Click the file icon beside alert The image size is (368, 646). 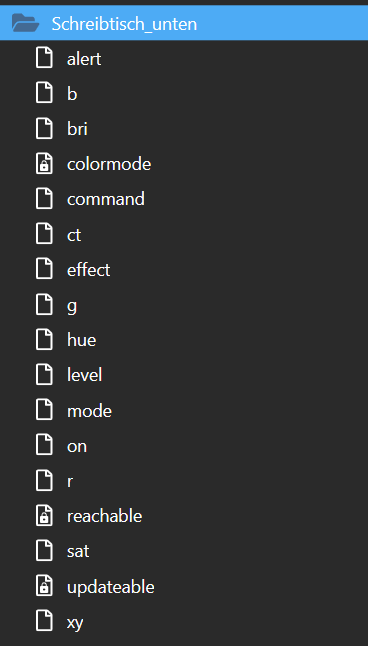[44, 58]
